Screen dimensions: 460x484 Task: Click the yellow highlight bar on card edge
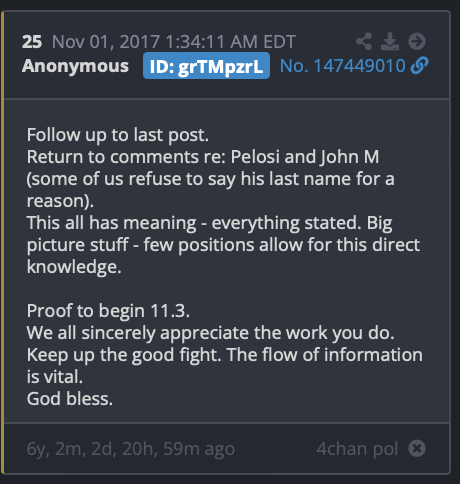pyautogui.click(x=3, y=242)
